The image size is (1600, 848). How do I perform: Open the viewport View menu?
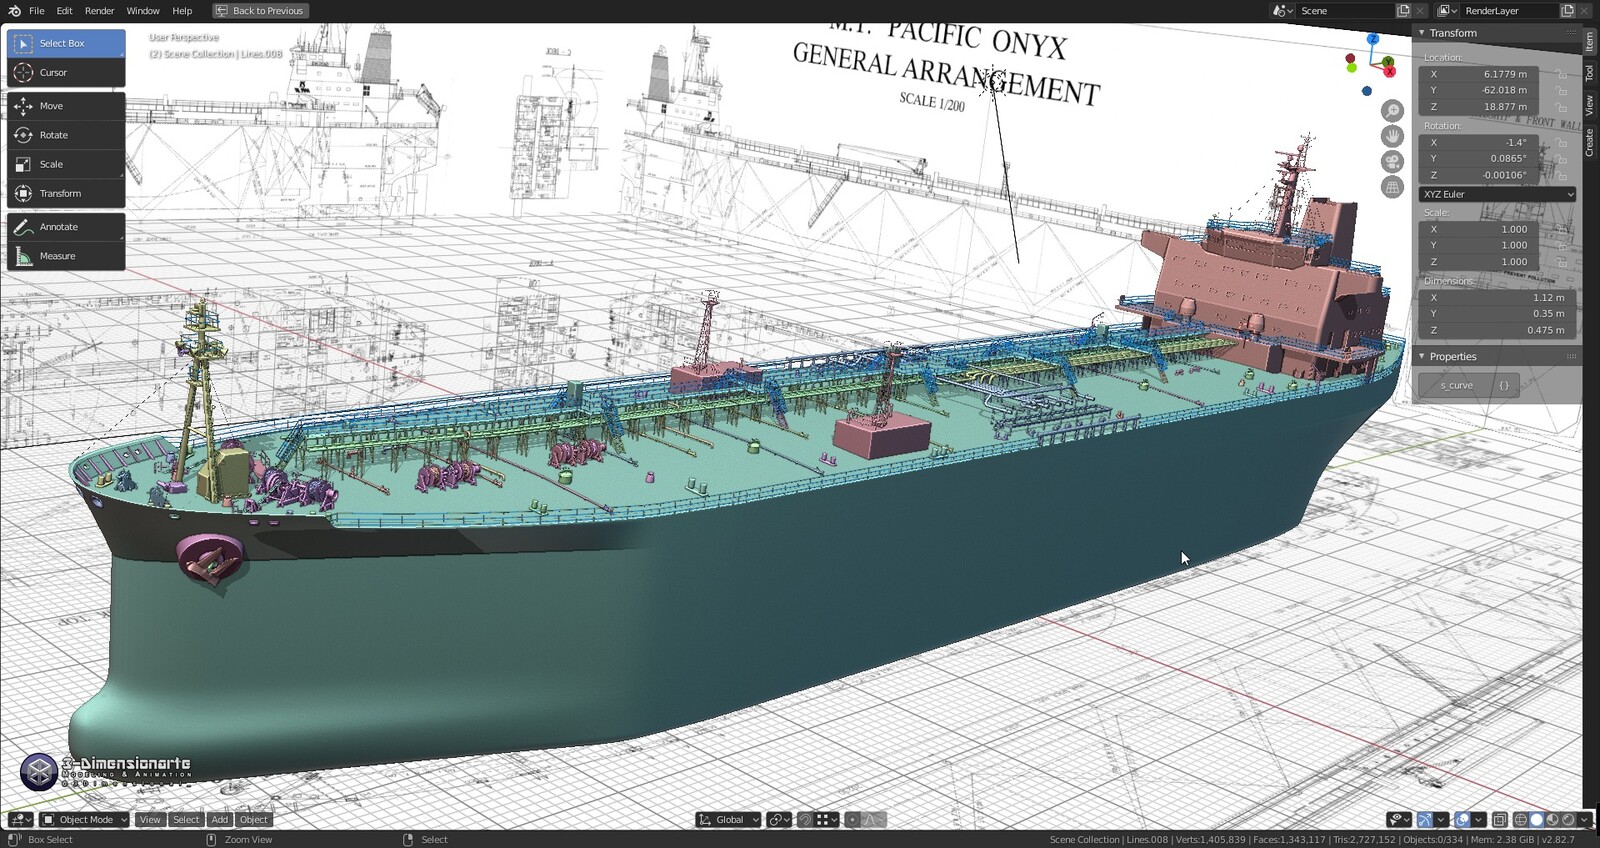pyautogui.click(x=150, y=819)
